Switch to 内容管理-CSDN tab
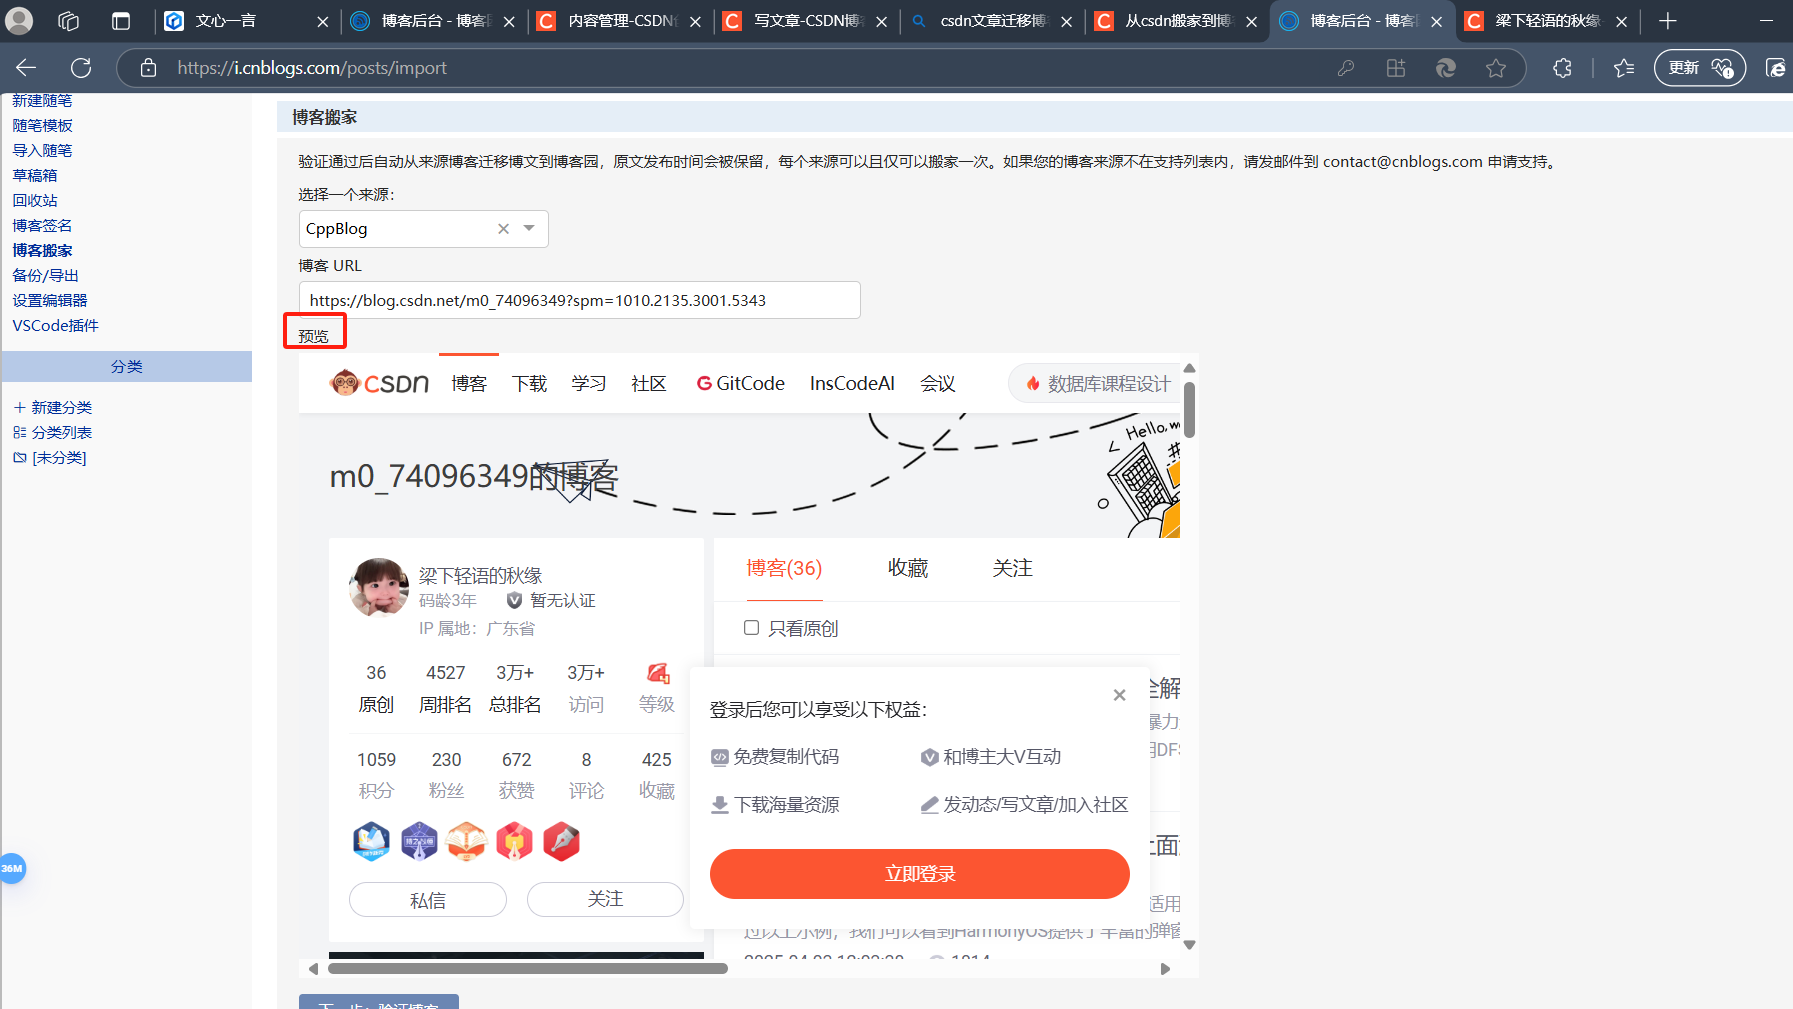 tap(620, 21)
